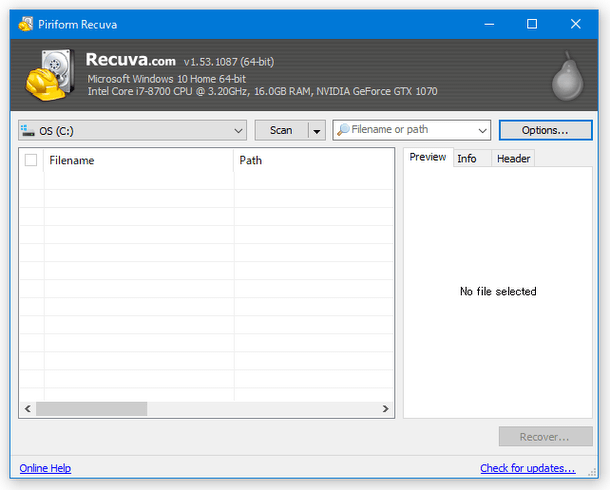Switch to the Header tab
Viewport: 610px width, 490px height.
point(514,159)
